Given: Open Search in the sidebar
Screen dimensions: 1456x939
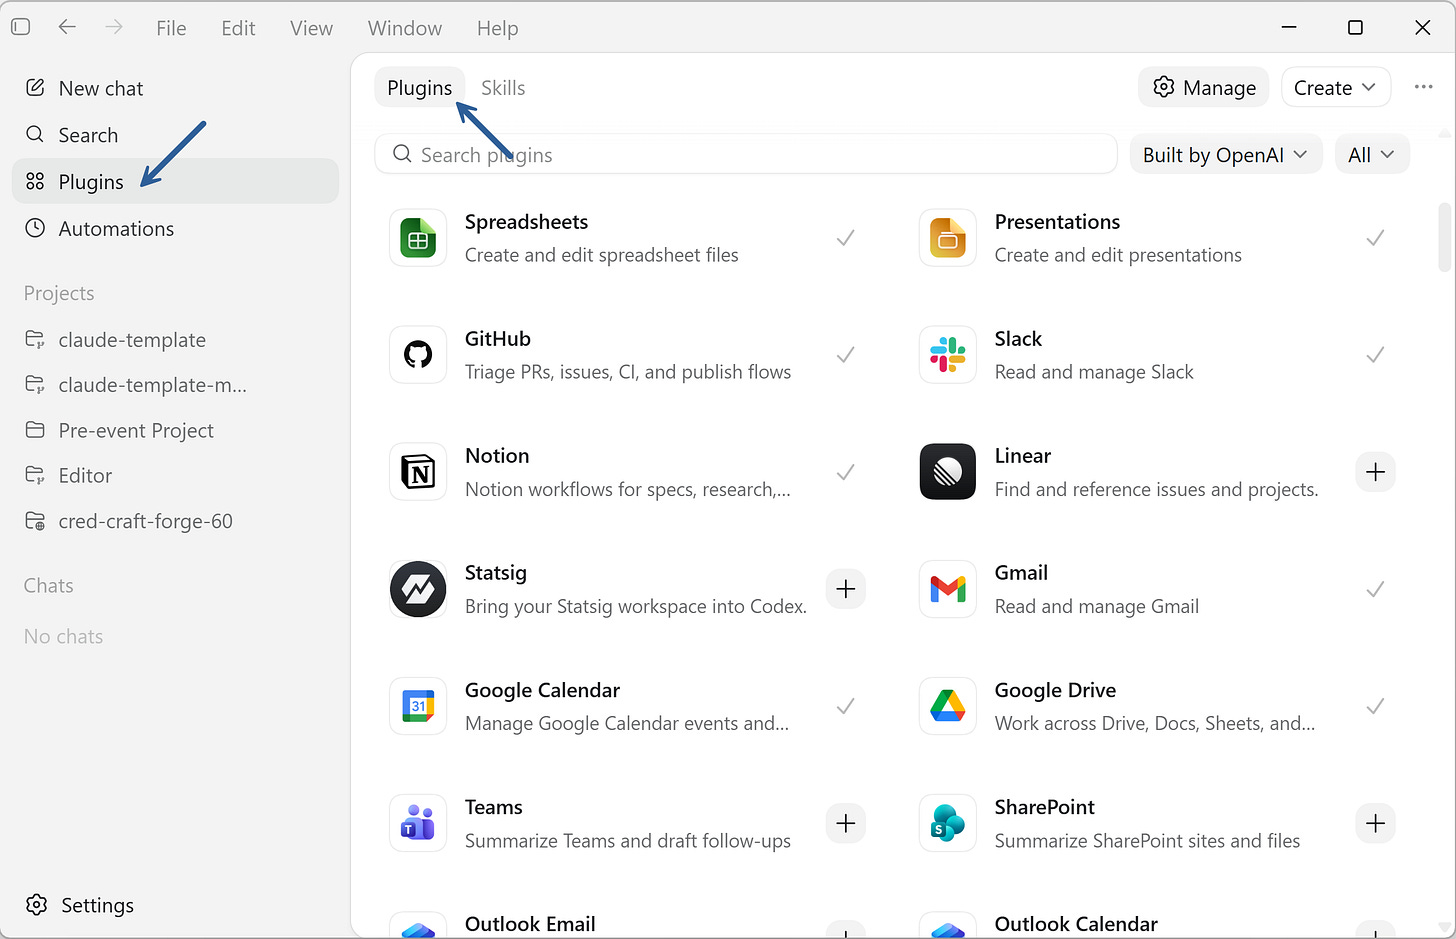Looking at the screenshot, I should pyautogui.click(x=175, y=135).
